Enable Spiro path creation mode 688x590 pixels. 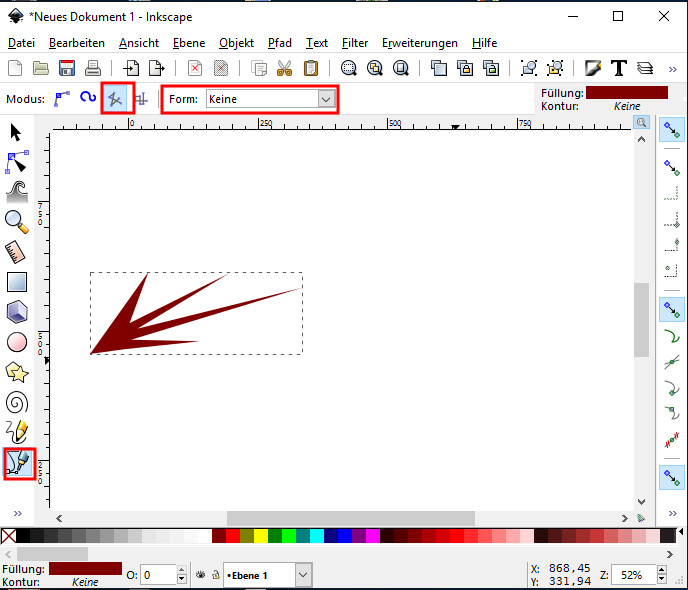(88, 97)
